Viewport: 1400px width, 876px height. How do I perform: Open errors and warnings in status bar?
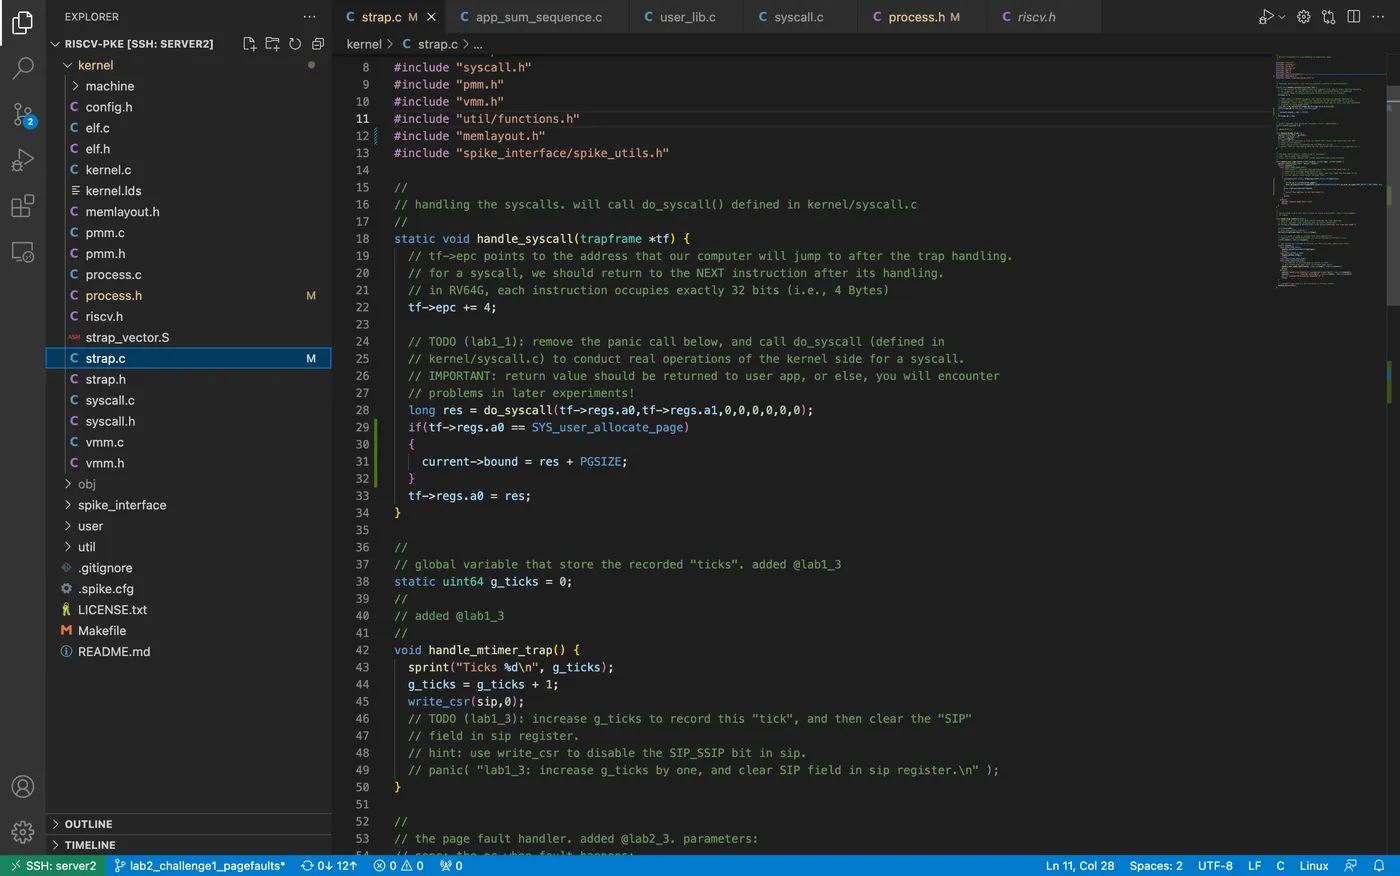pos(398,866)
